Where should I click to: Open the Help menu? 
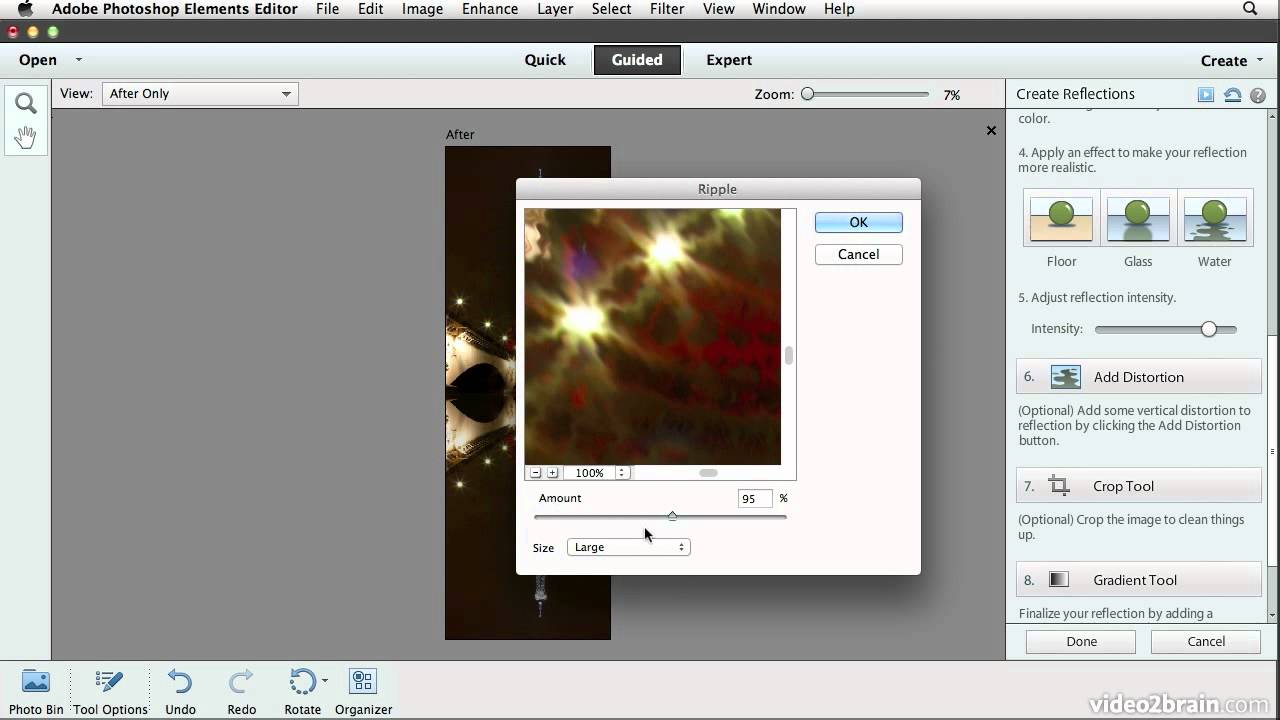839,9
